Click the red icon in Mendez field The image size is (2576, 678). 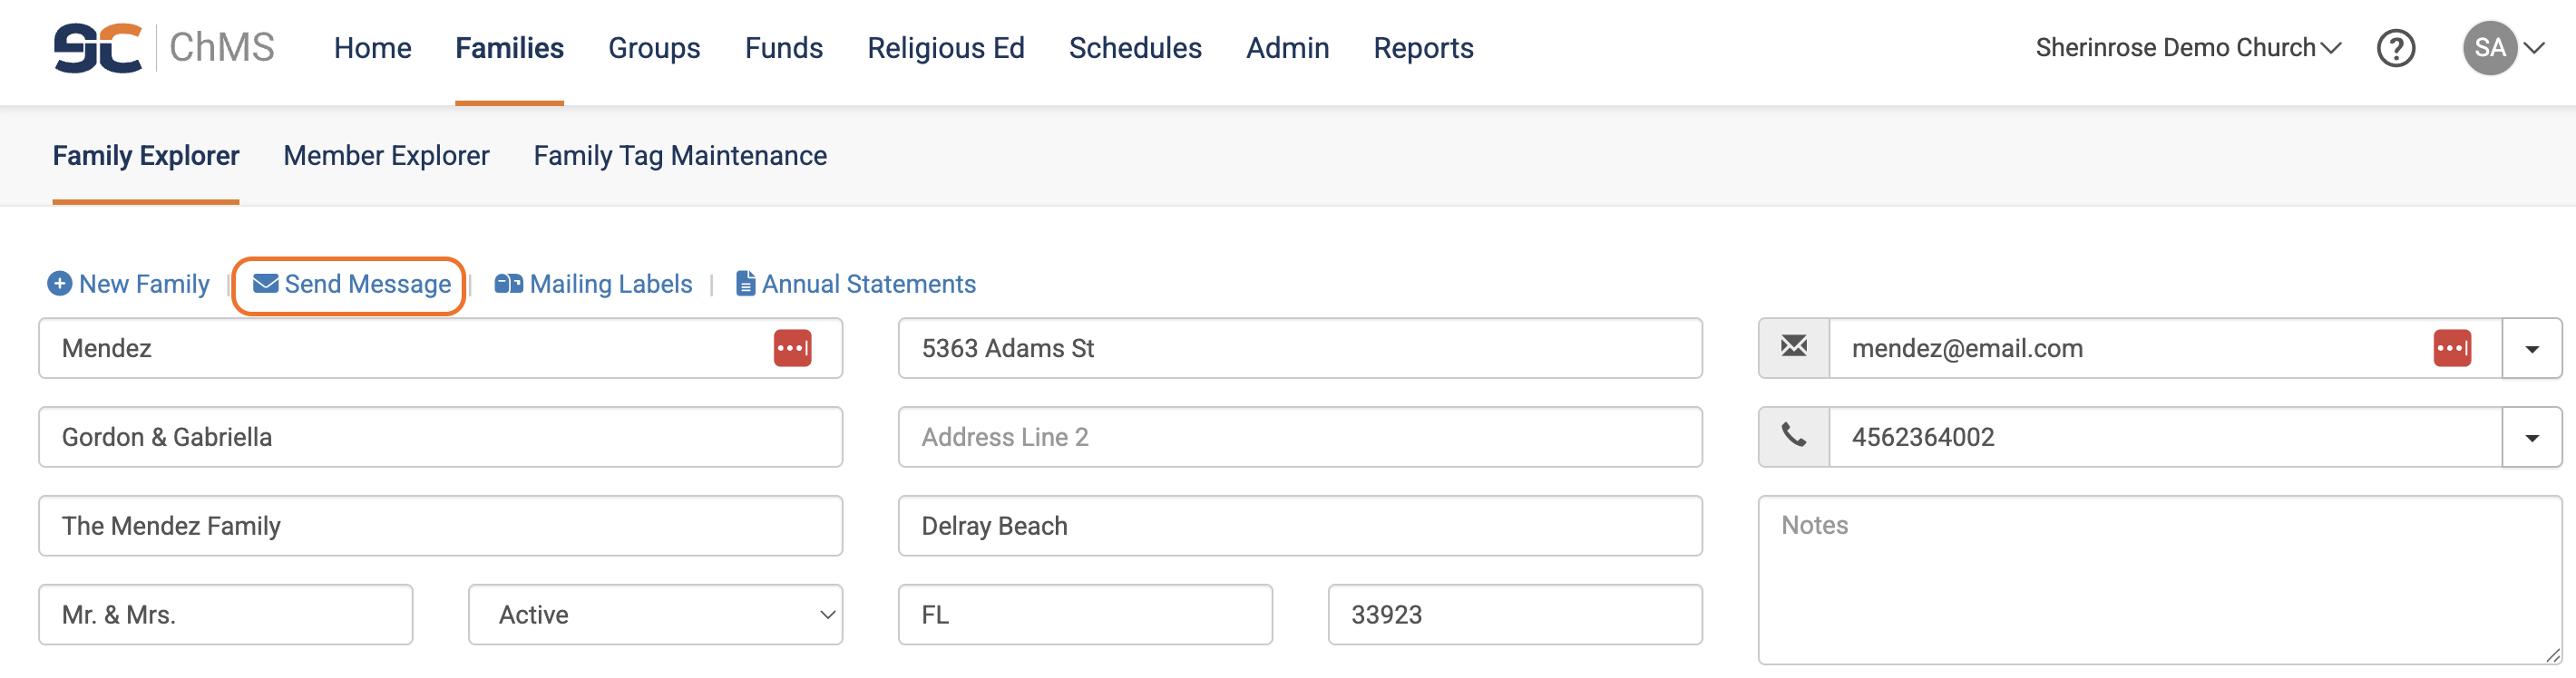(x=792, y=348)
